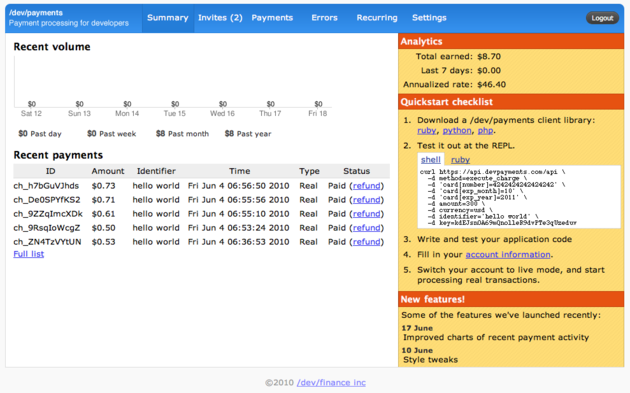Screen dimensions: 630x393
Task: Refund payment ch_ZN4TzVYtUN
Action: 366,242
